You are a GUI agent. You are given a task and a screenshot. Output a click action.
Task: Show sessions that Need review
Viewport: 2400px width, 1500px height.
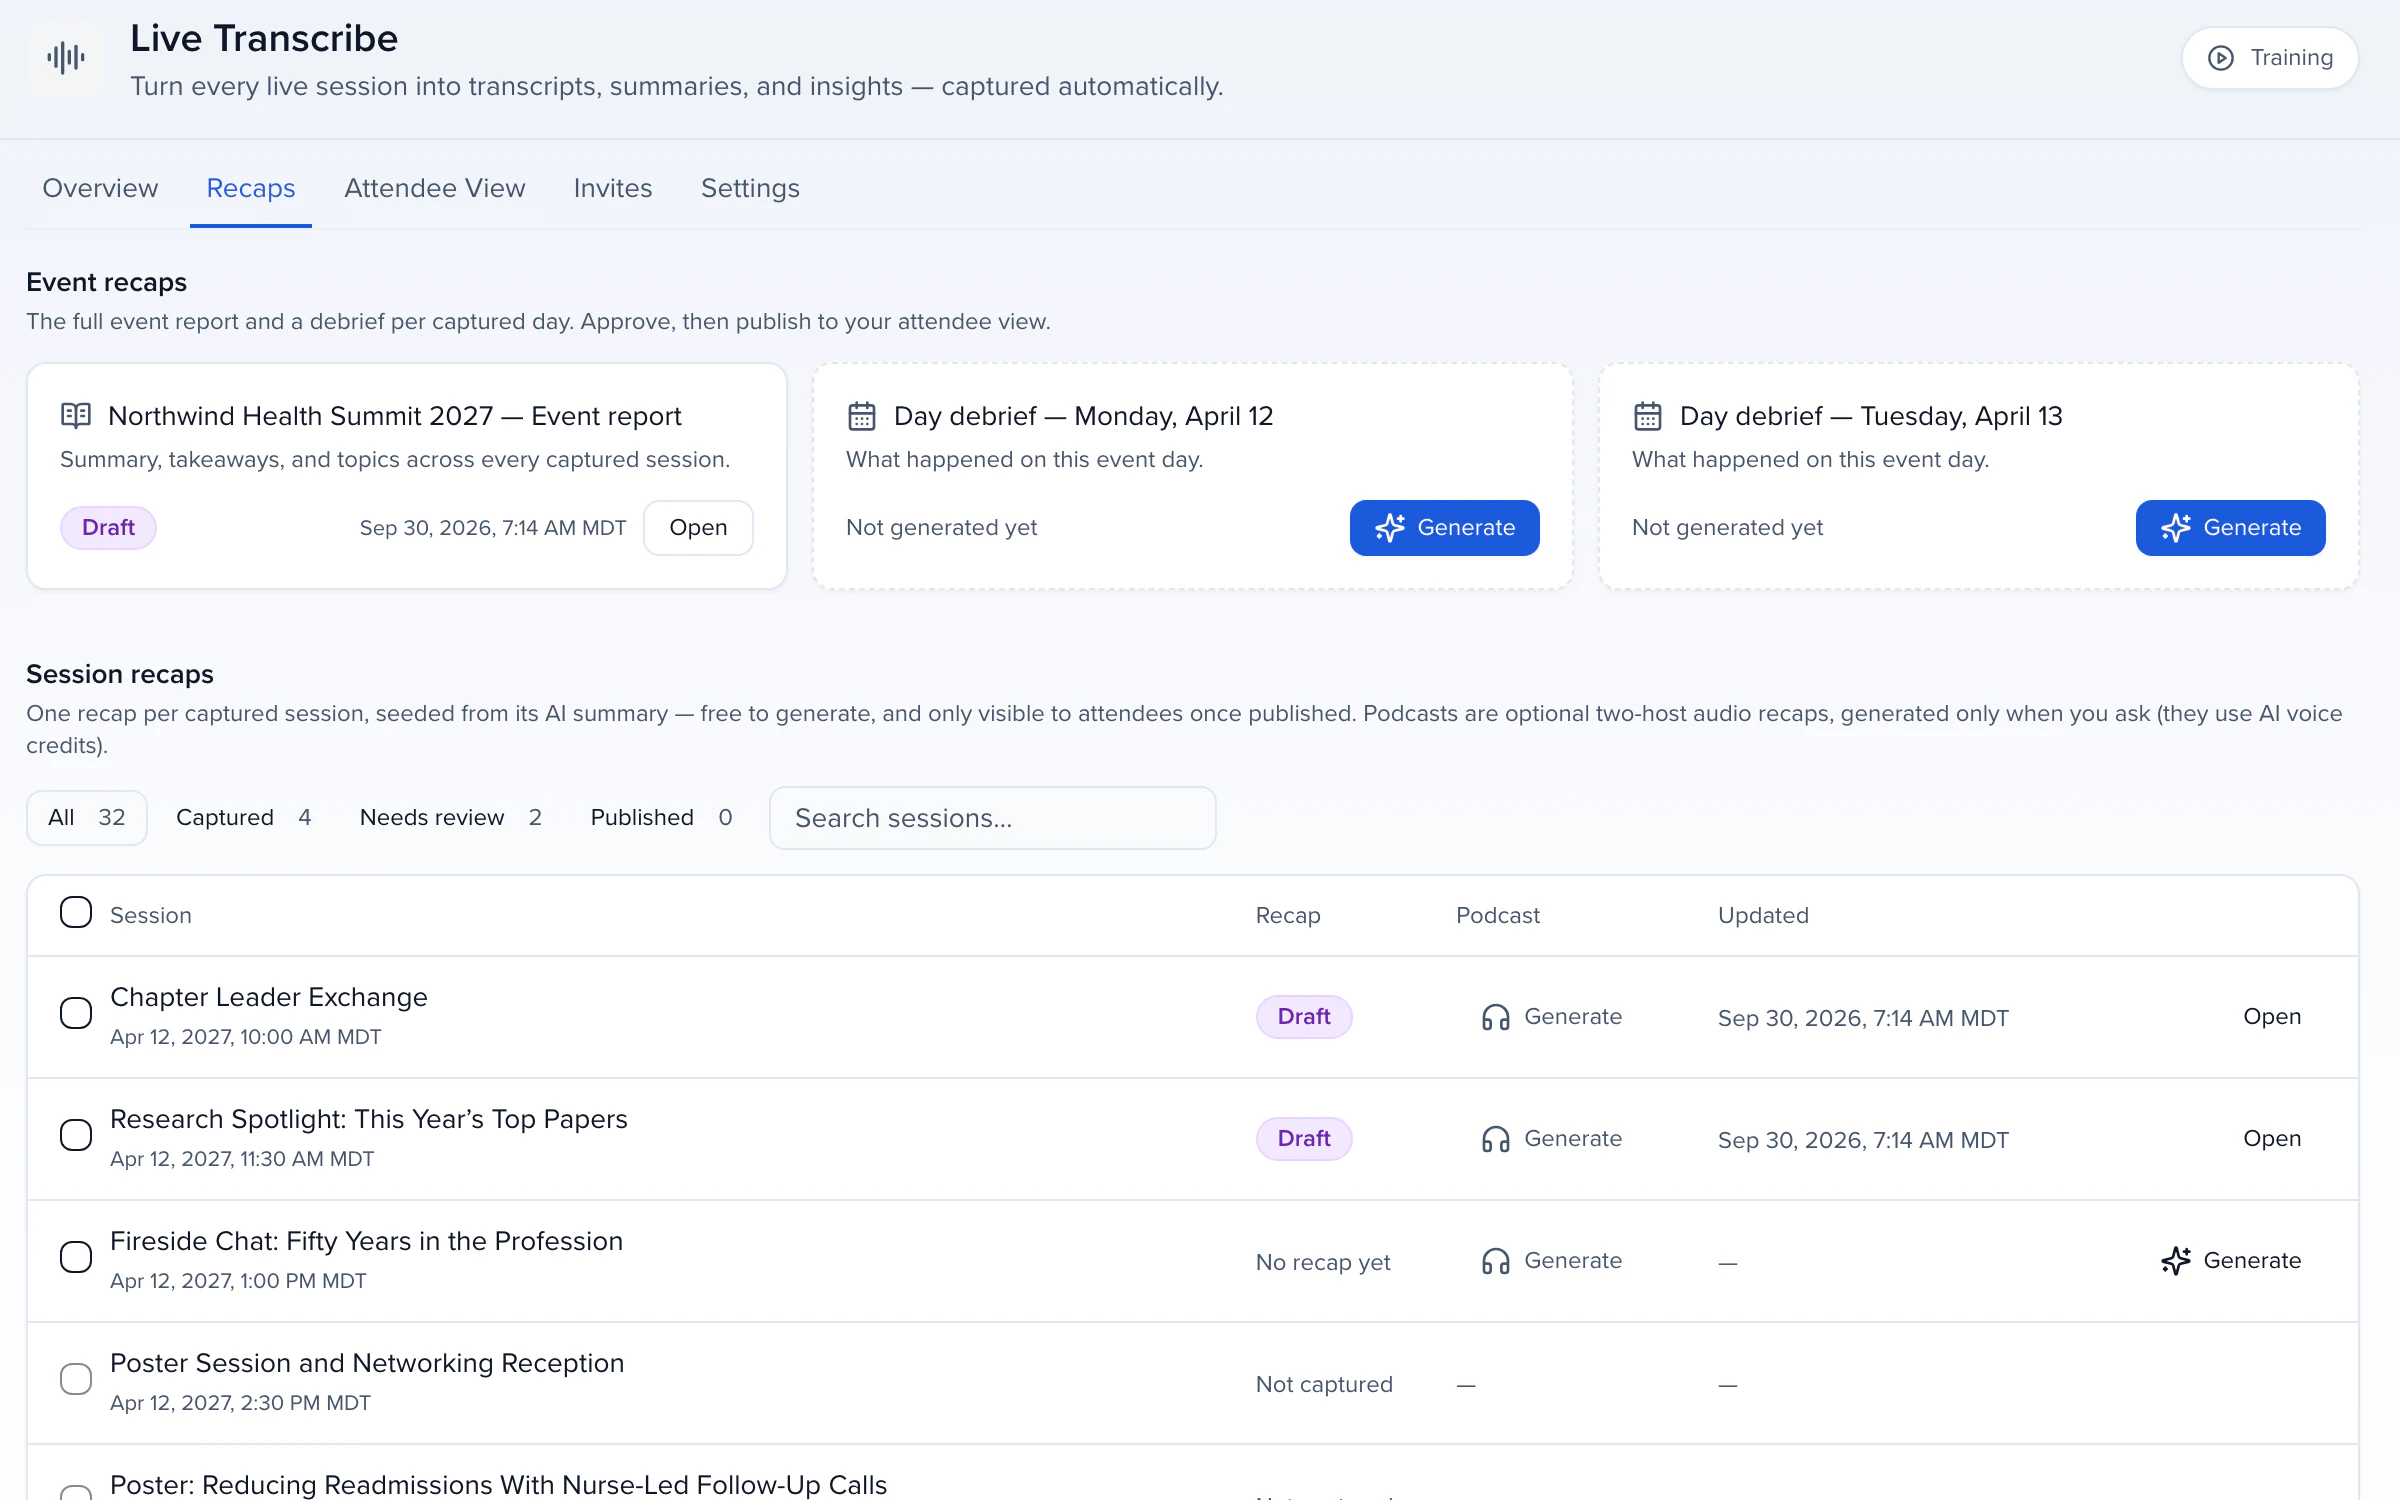pyautogui.click(x=451, y=818)
